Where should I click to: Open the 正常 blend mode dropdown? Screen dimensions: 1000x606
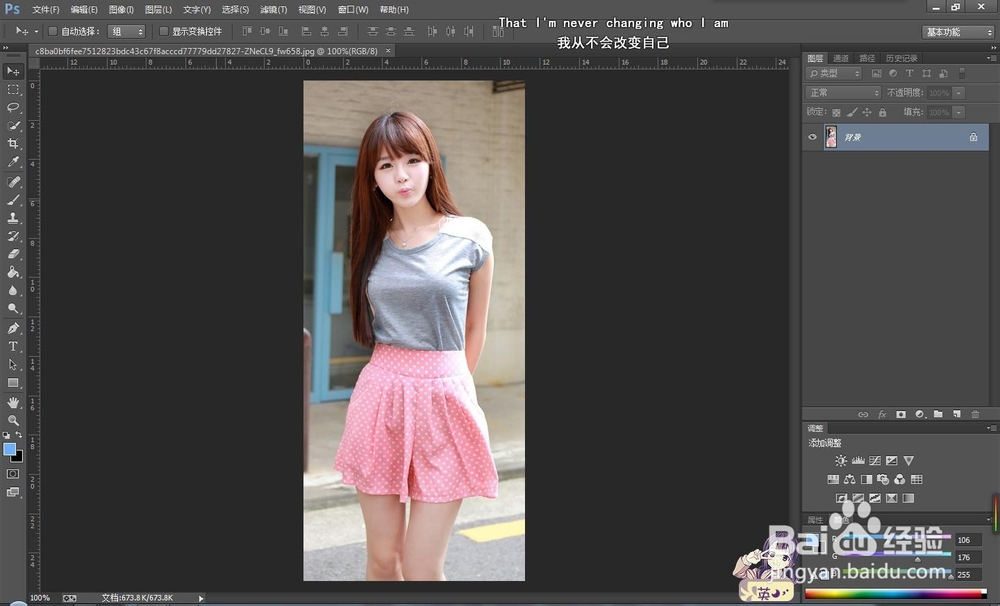(843, 92)
